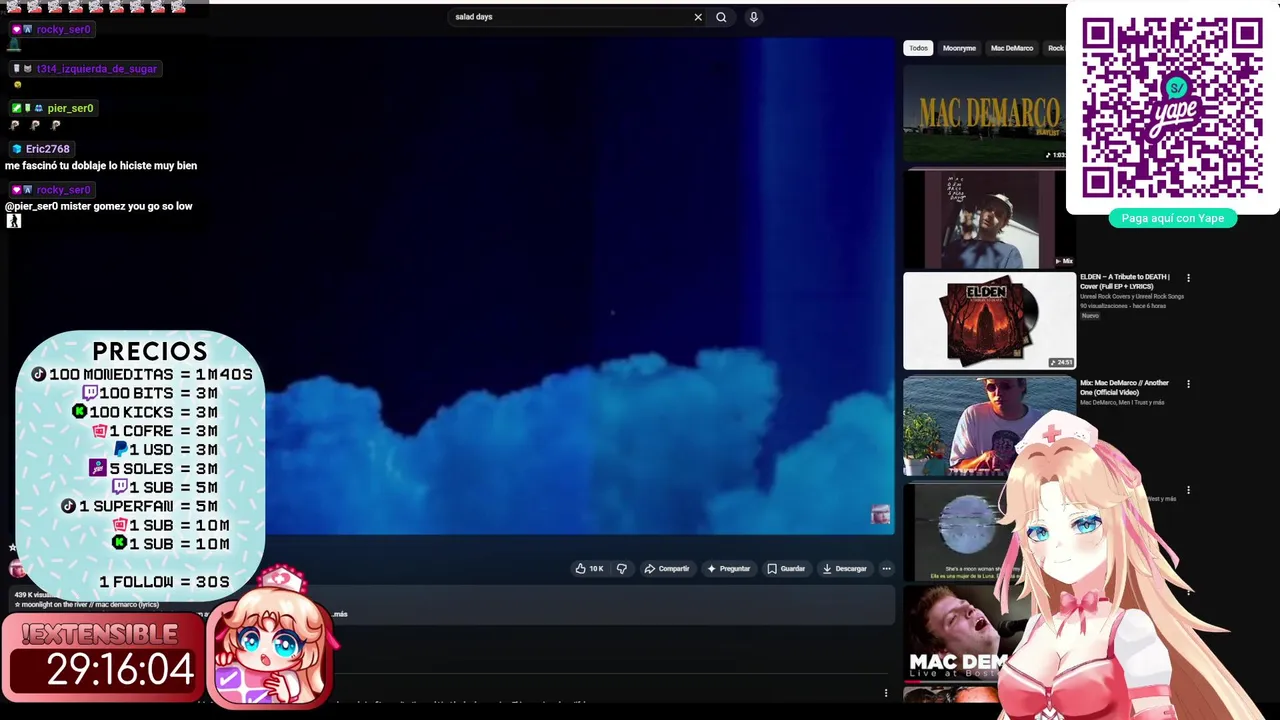Open the Compartir share option
Viewport: 1280px width, 720px height.
667,569
